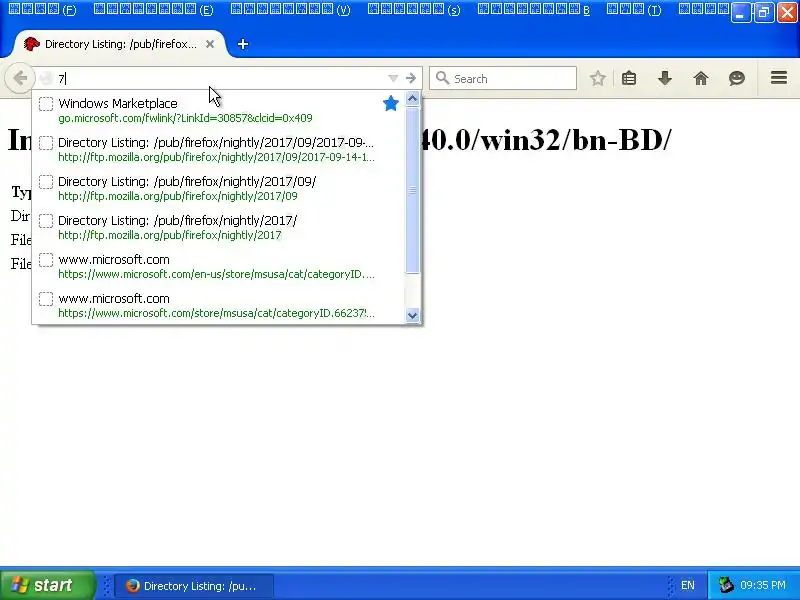Open the first menu bar item (F)
Image resolution: width=800 pixels, height=600 pixels.
tap(42, 9)
